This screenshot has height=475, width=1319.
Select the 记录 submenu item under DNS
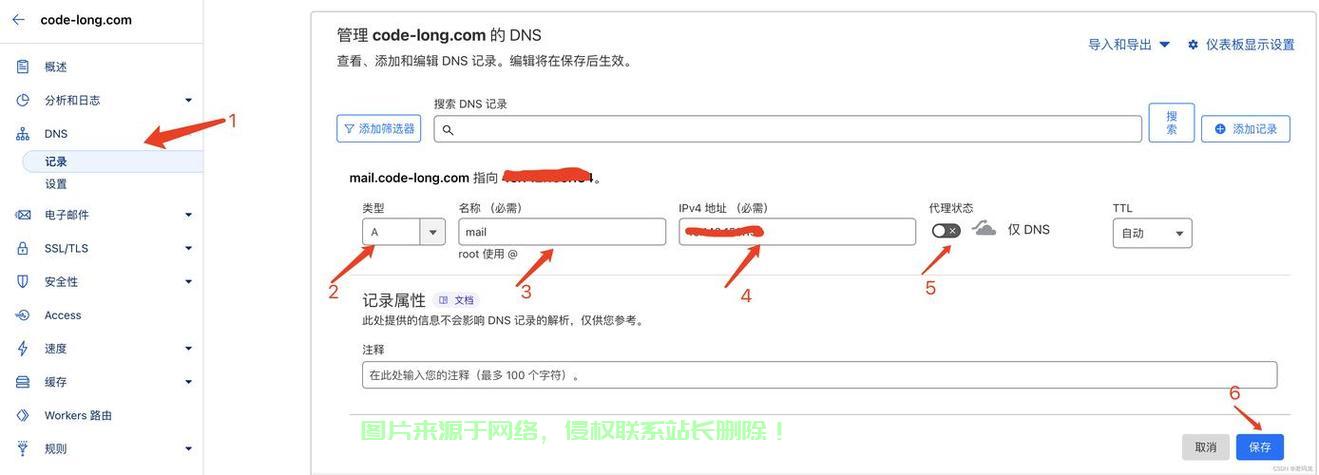(56, 162)
